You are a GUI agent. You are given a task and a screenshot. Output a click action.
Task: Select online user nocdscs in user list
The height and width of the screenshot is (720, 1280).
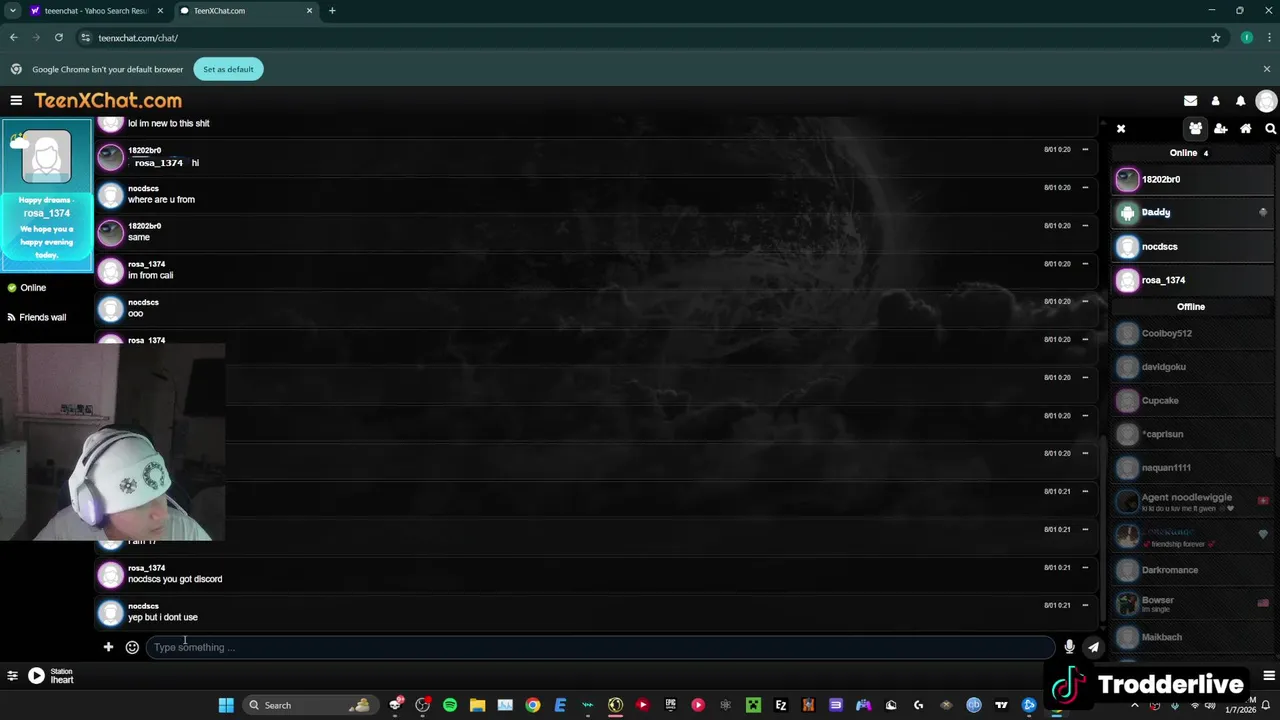coord(1193,246)
